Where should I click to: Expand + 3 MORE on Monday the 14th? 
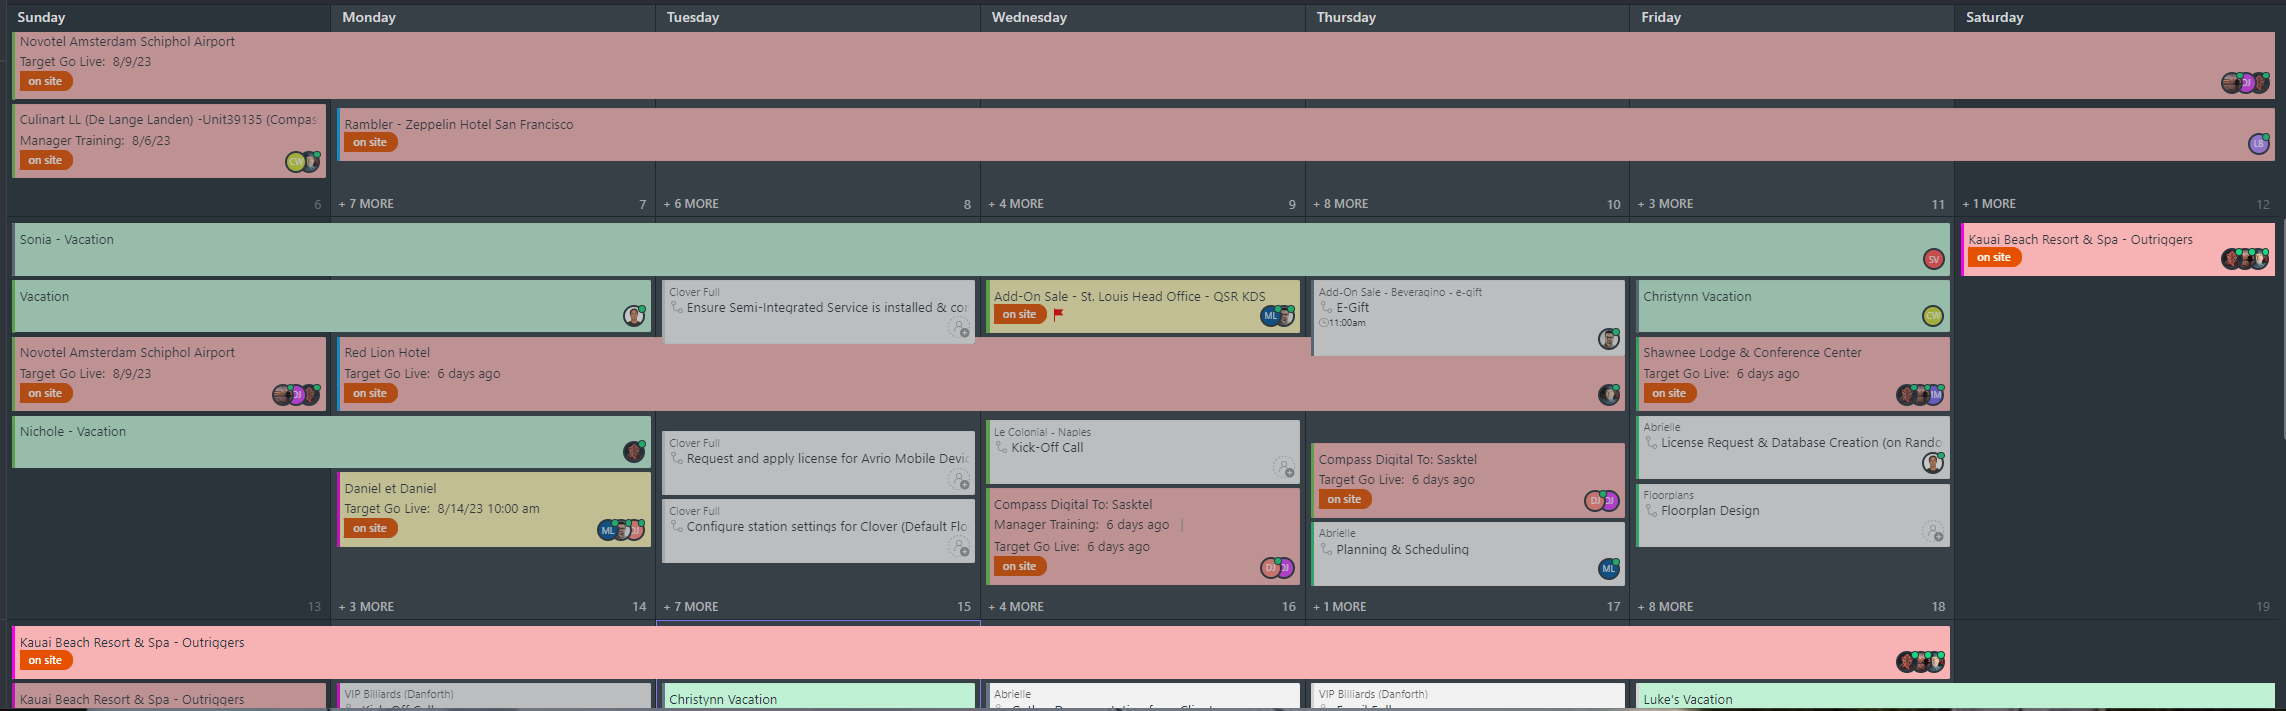pyautogui.click(x=366, y=607)
